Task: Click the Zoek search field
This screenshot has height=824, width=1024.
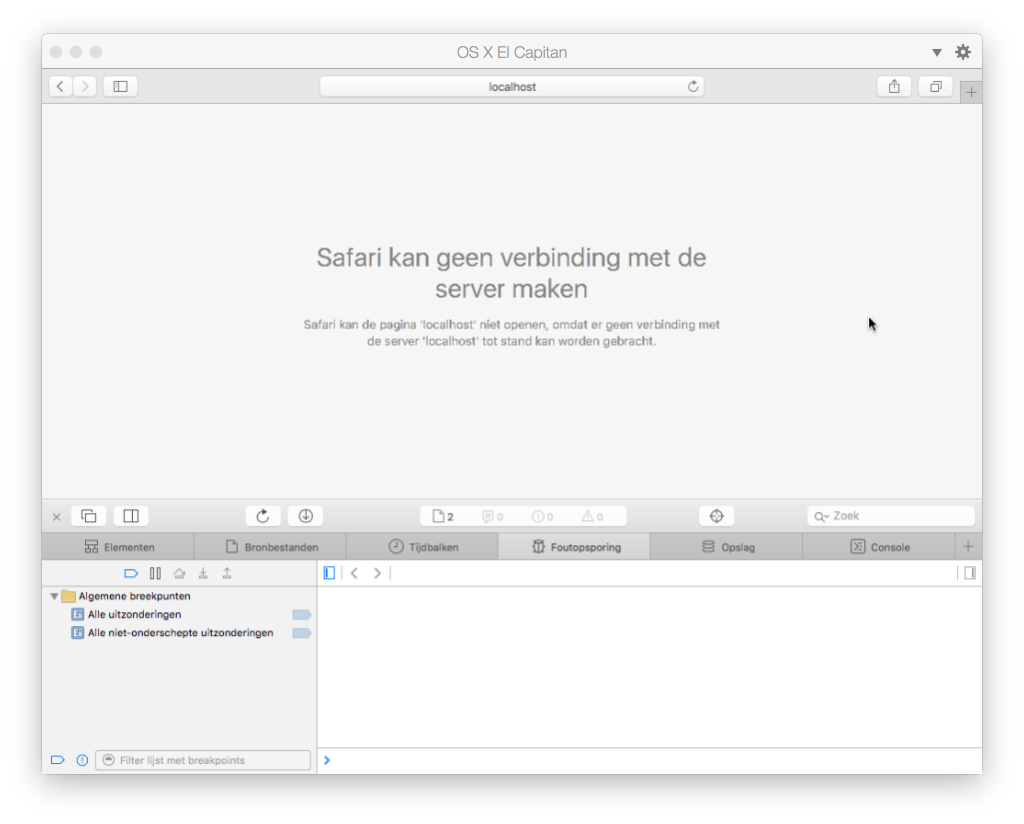Action: coord(891,516)
